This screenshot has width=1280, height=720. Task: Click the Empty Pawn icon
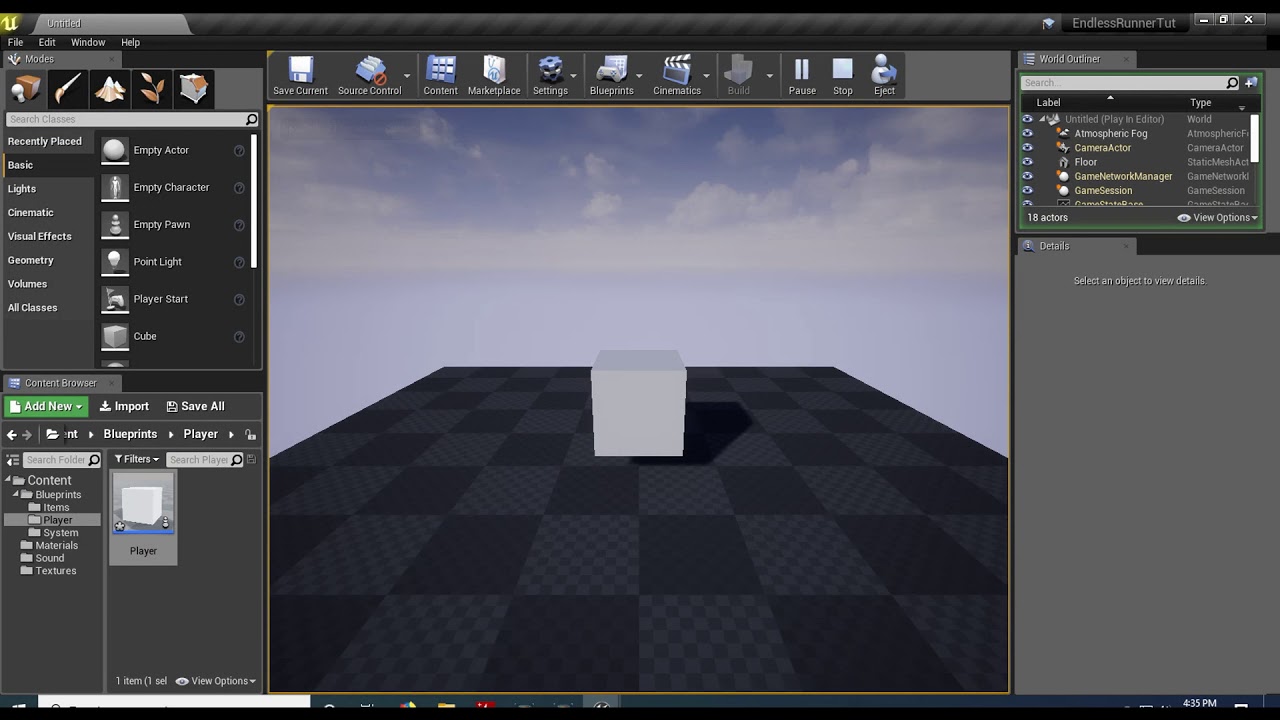(x=115, y=224)
